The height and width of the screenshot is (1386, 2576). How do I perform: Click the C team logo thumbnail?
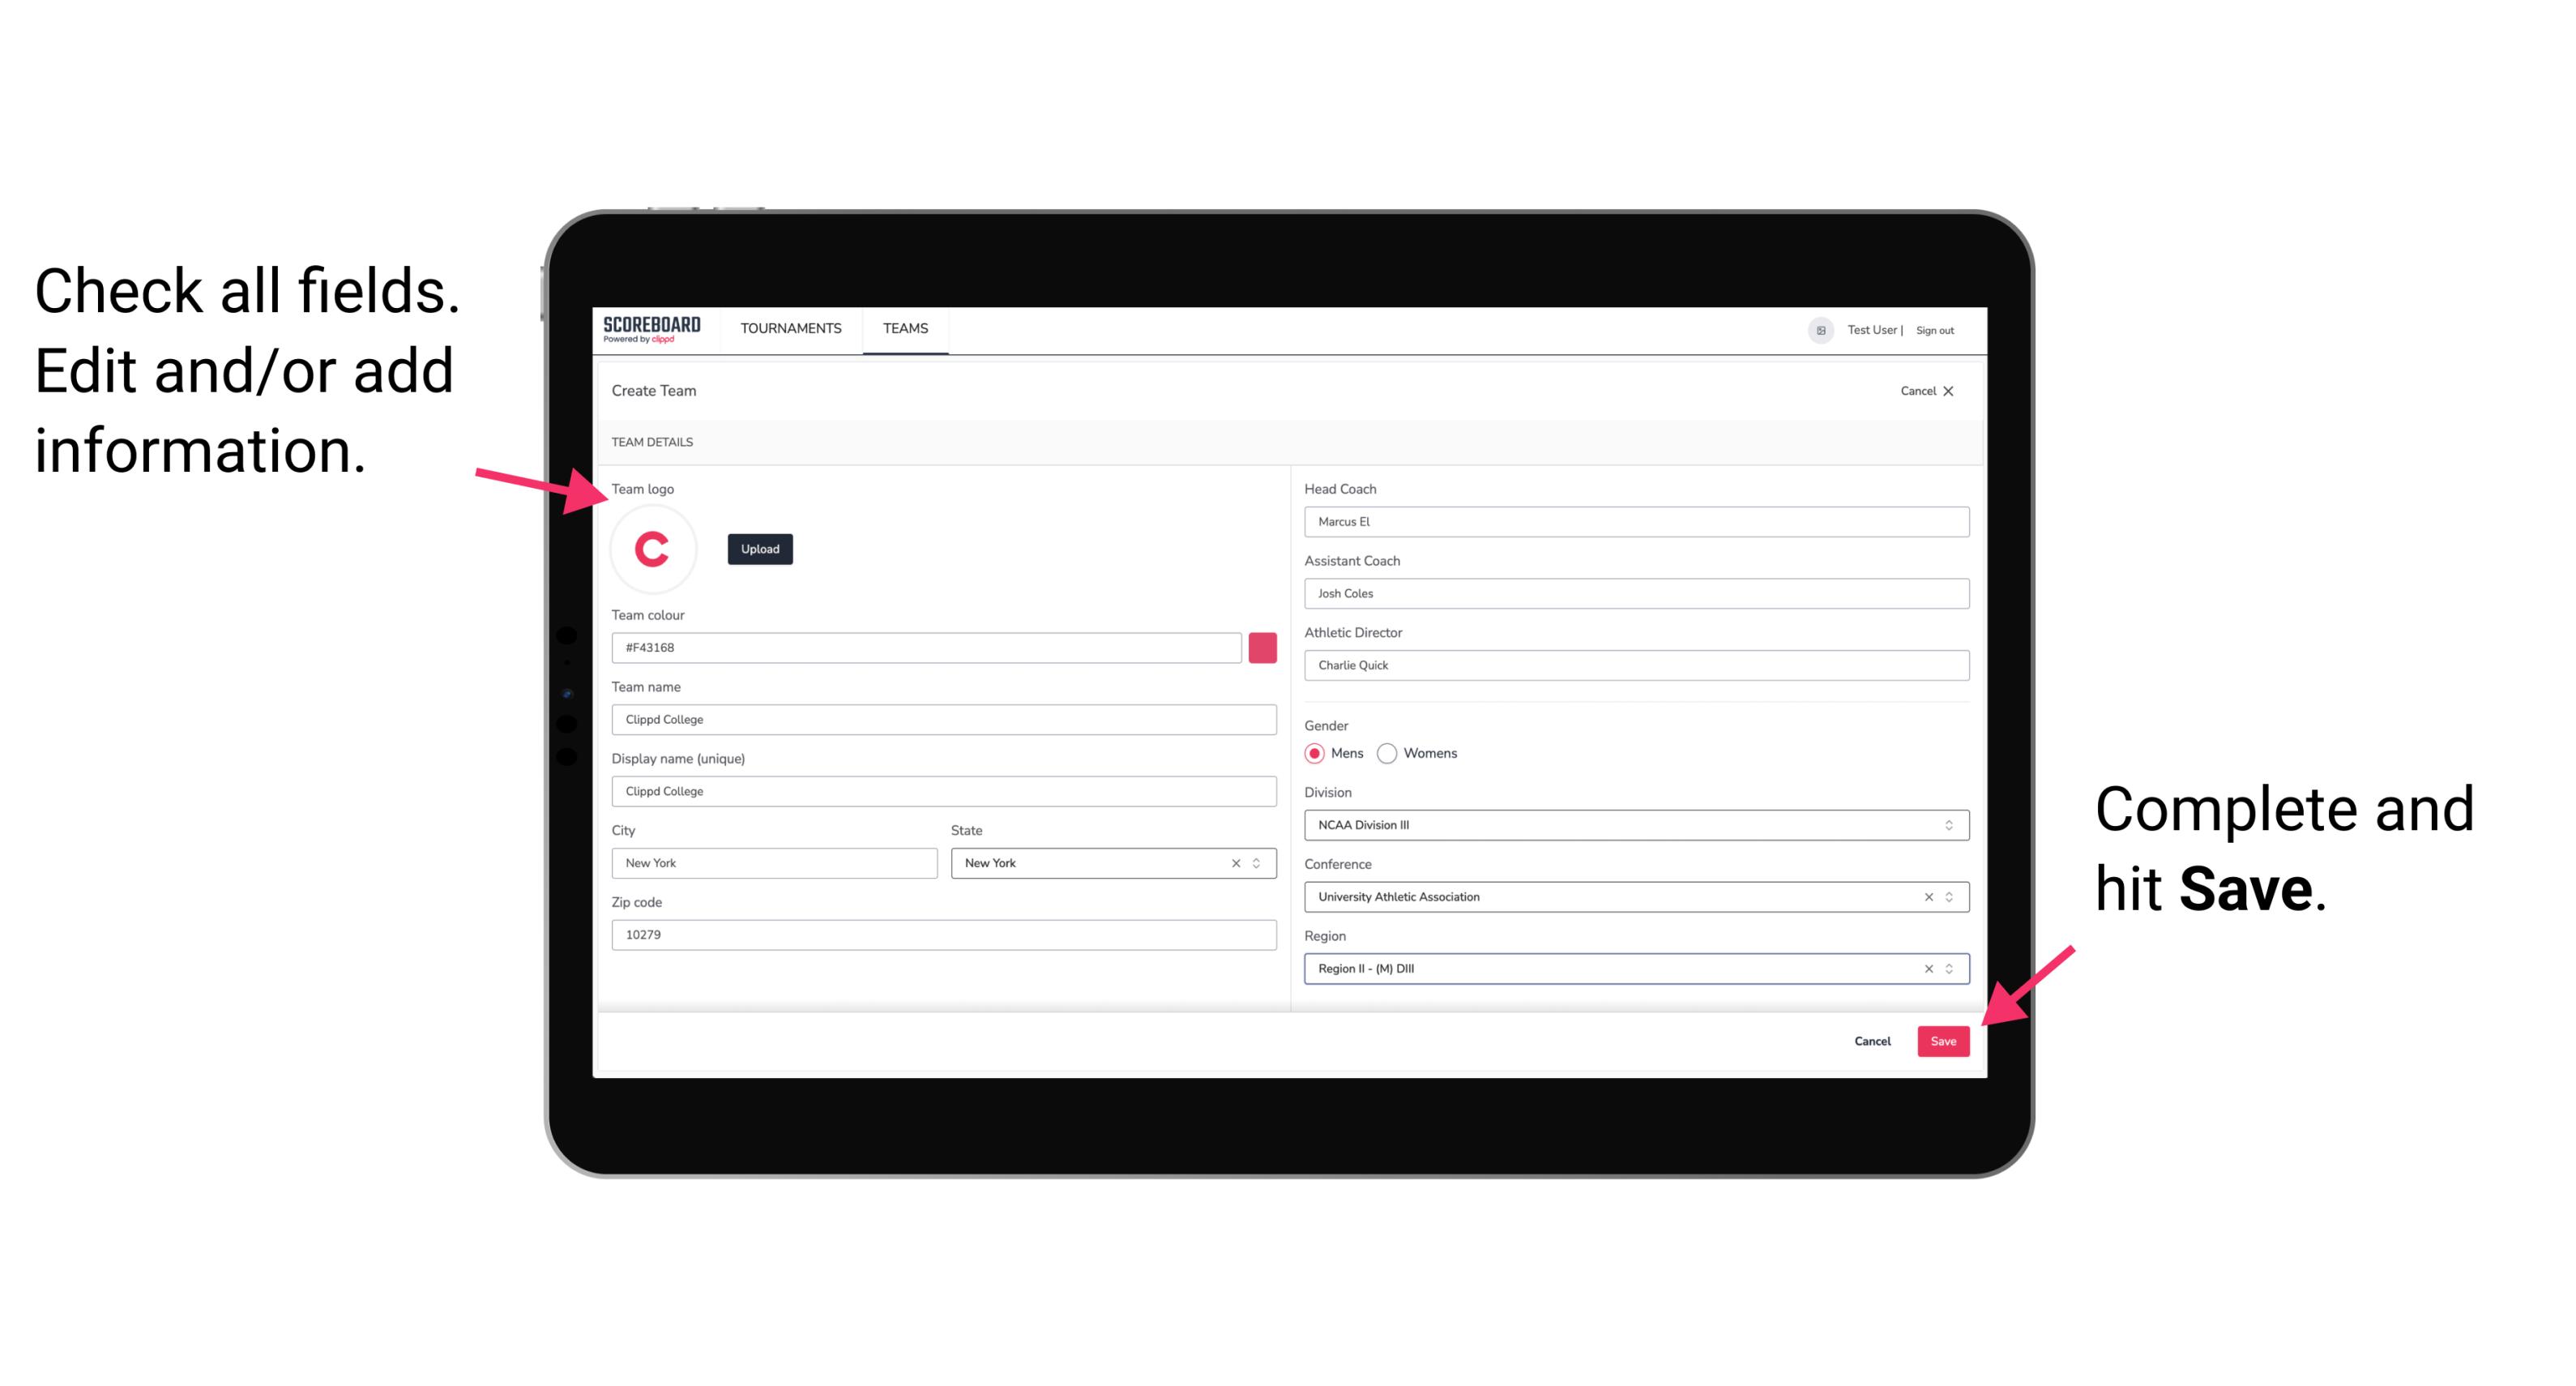click(x=653, y=548)
